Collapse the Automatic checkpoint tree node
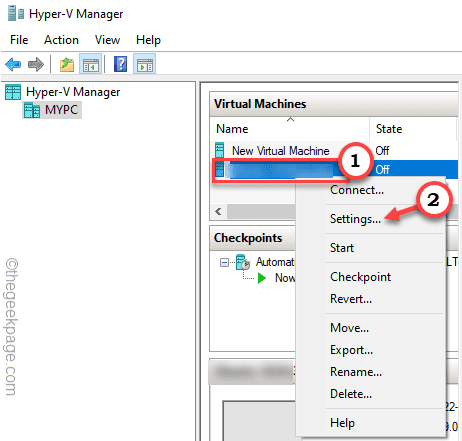Image resolution: width=462 pixels, height=441 pixels. point(224,263)
